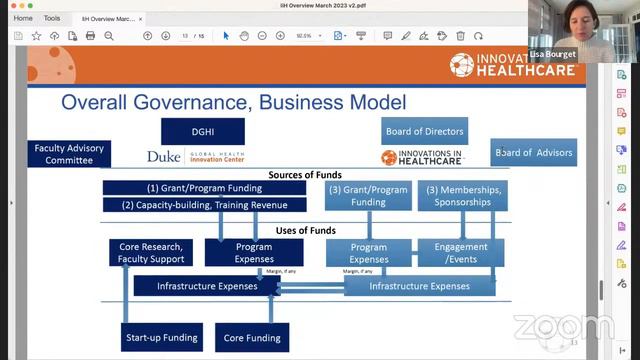This screenshot has width=640, height=360.
Task: Open Create PDF in right panel
Action: [x=621, y=75]
